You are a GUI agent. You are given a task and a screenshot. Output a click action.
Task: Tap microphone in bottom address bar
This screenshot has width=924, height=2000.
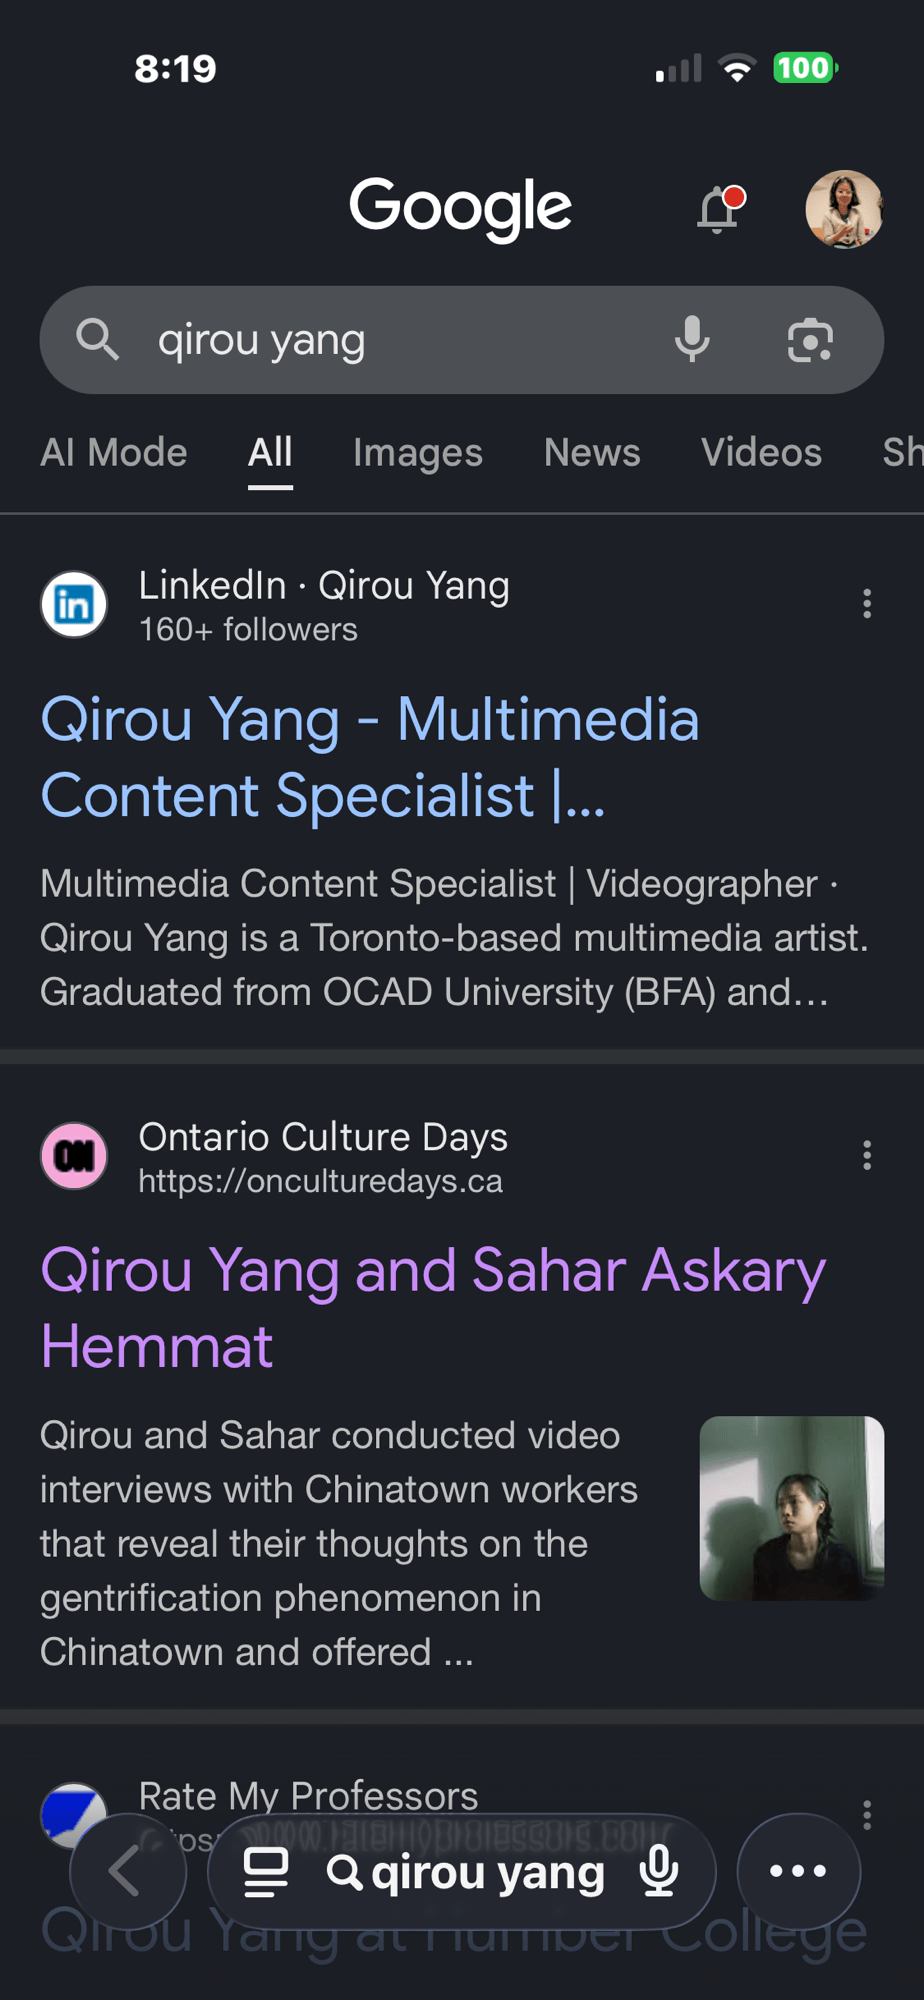(x=659, y=1871)
